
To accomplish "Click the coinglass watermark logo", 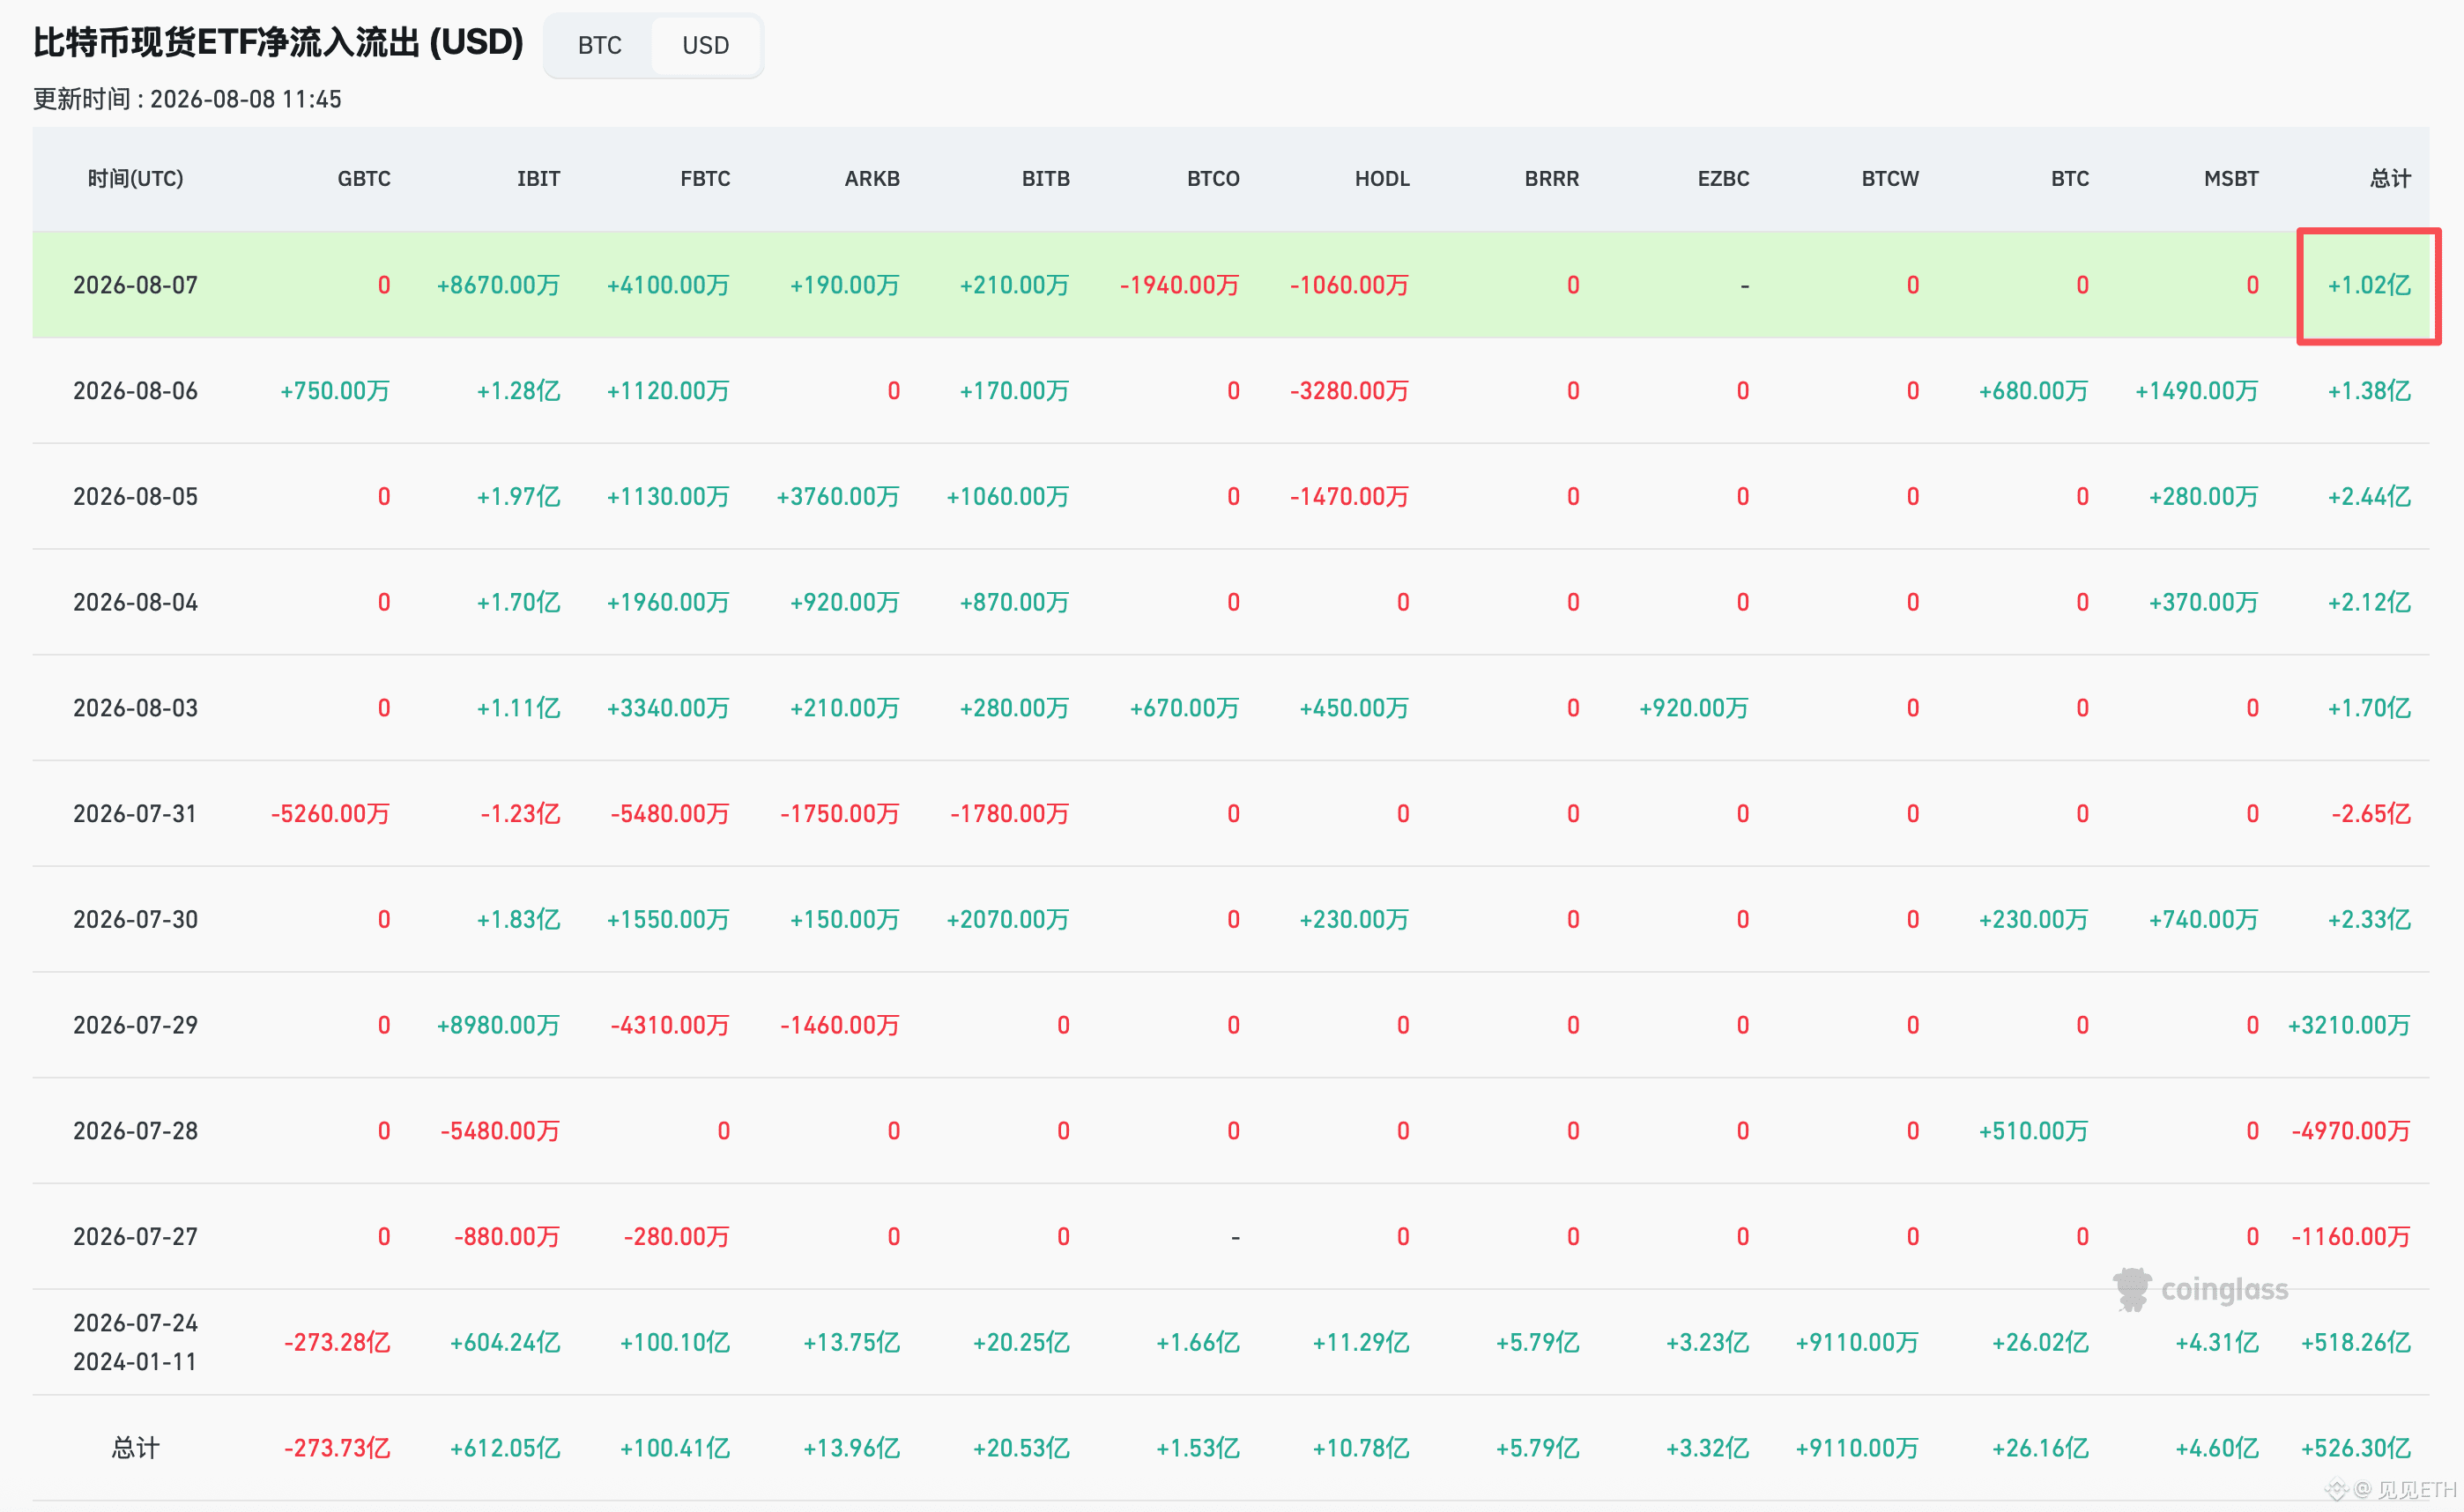I will coord(2199,1290).
